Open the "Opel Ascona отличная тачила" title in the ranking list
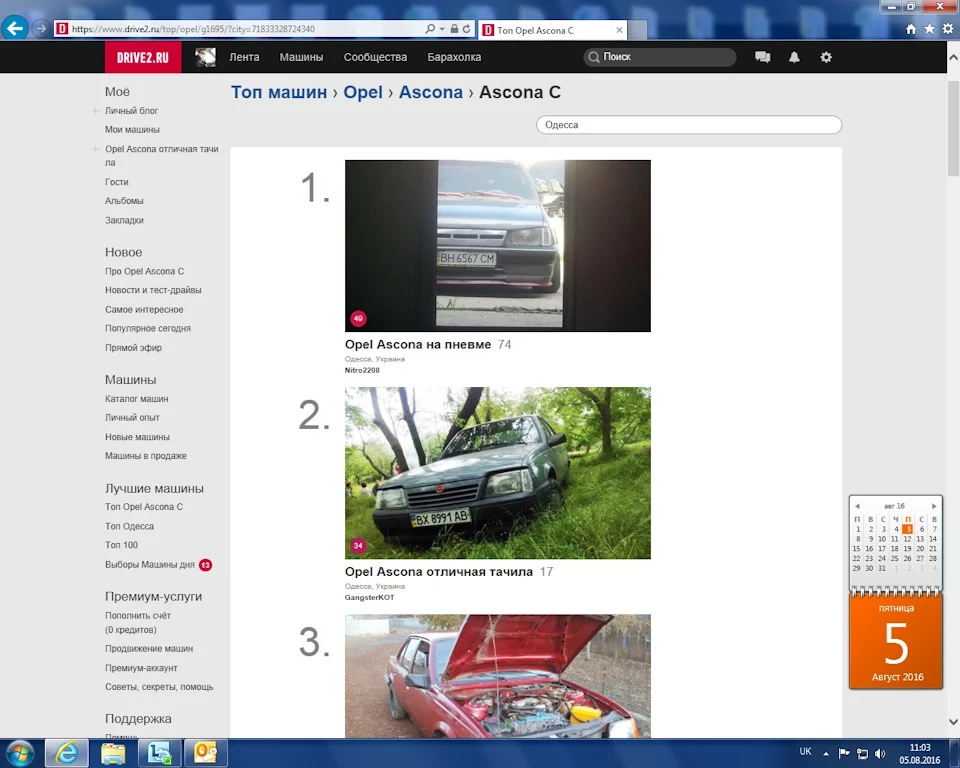 [438, 572]
